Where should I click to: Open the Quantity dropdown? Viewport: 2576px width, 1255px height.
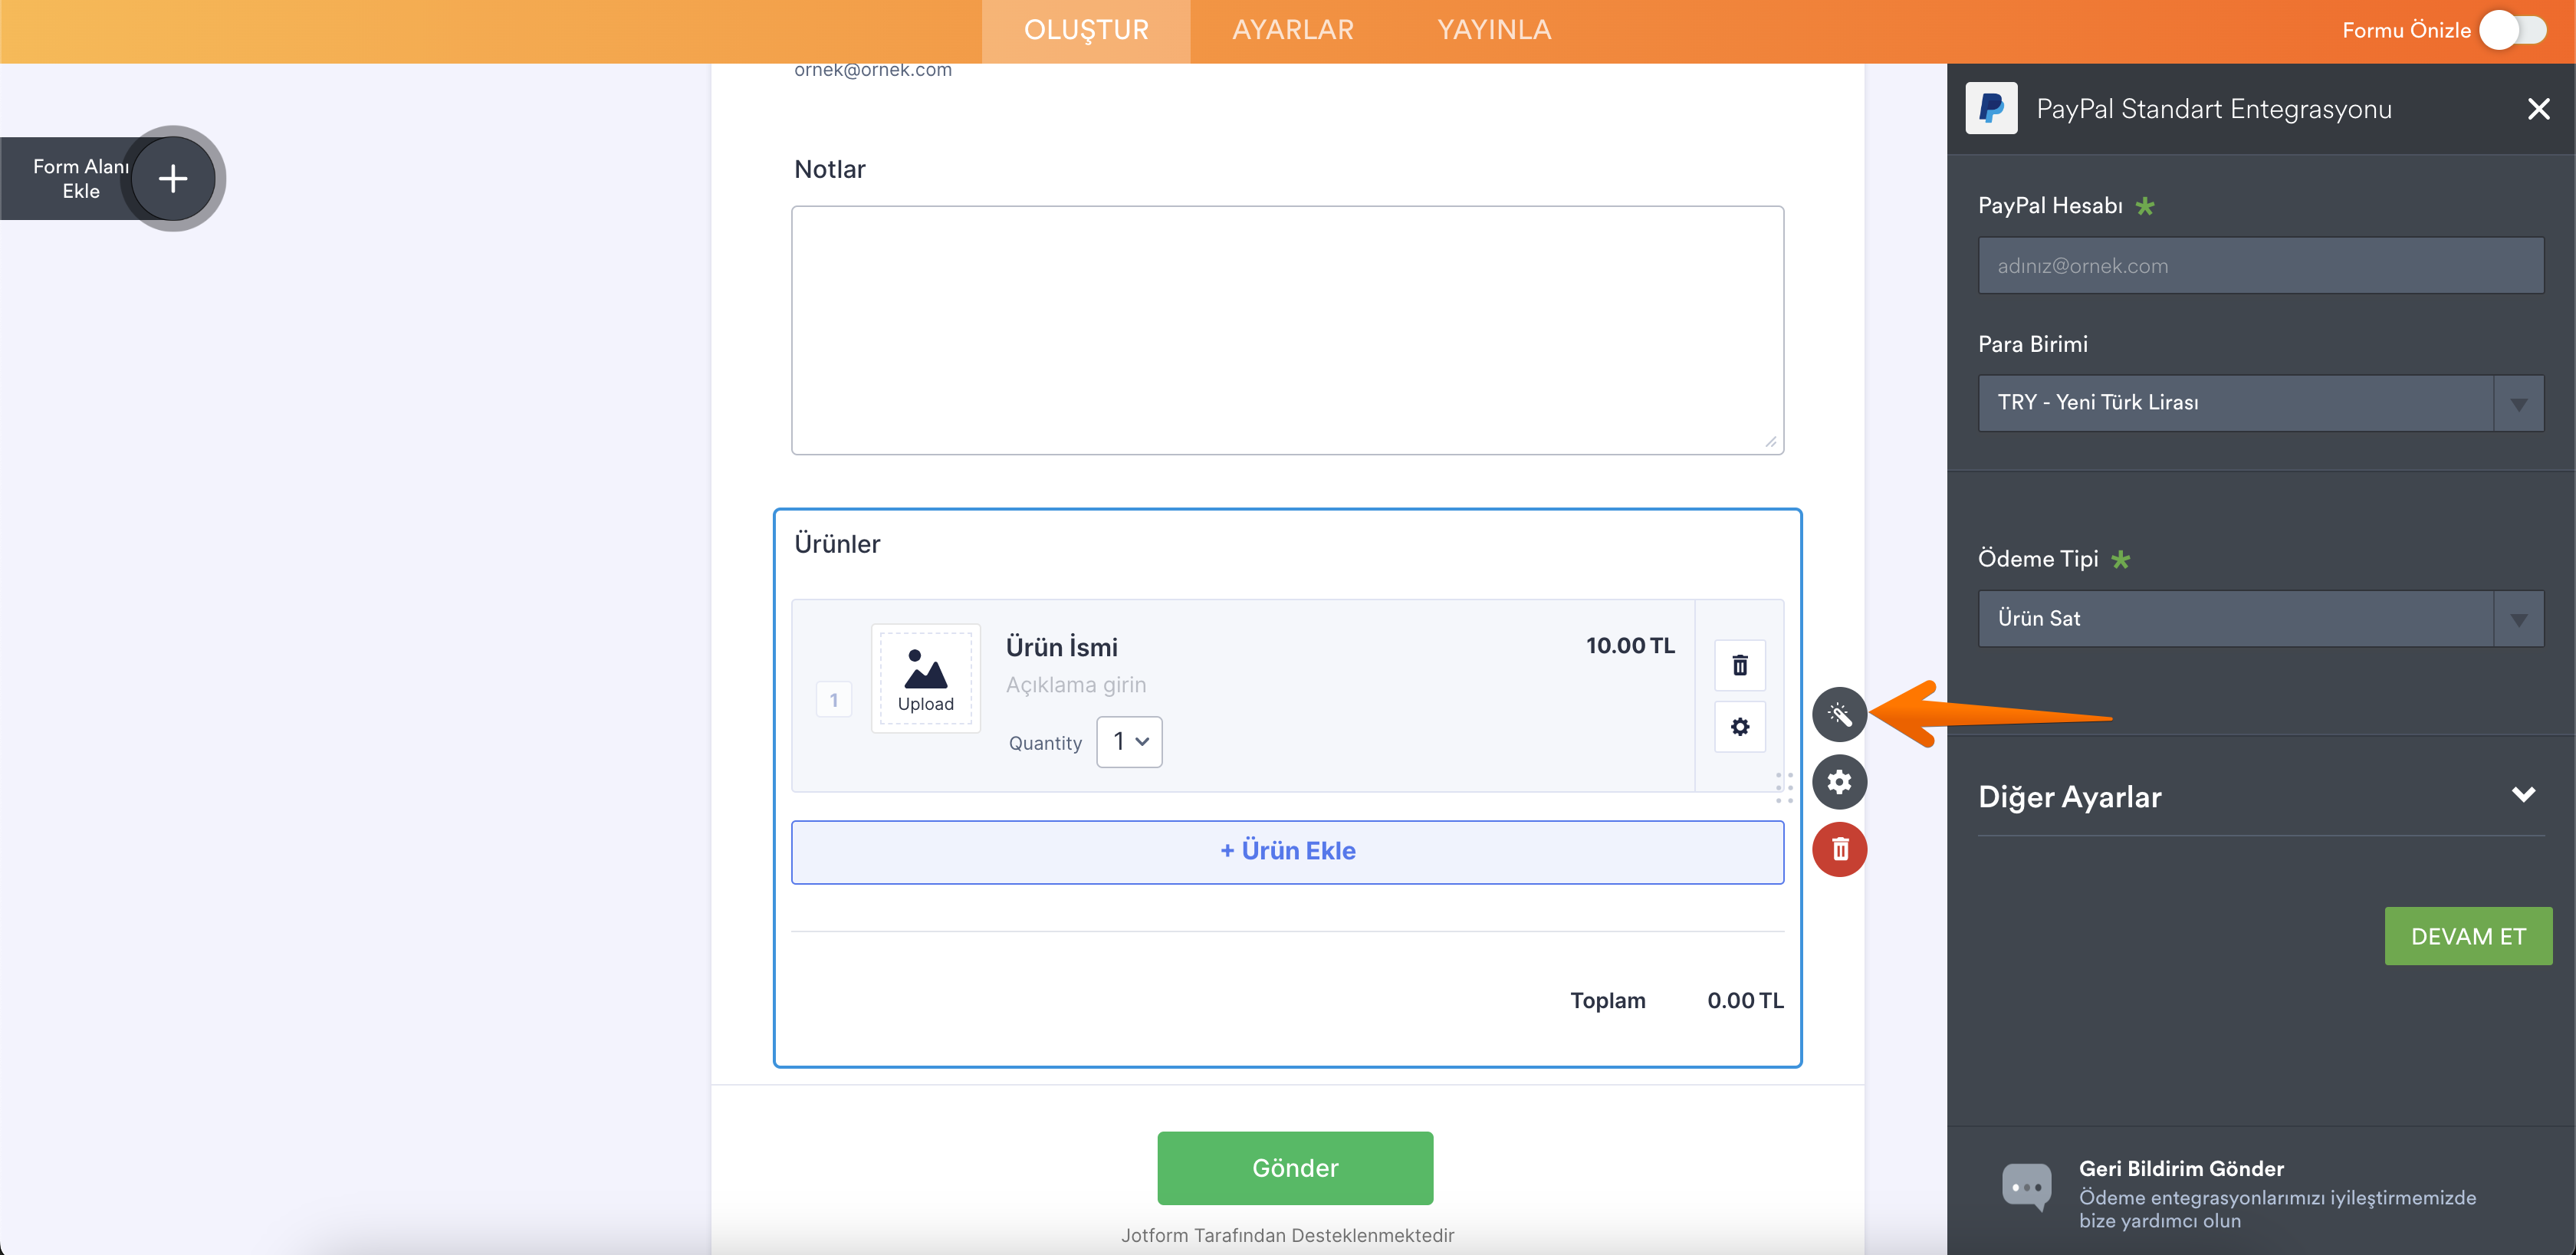pos(1129,742)
